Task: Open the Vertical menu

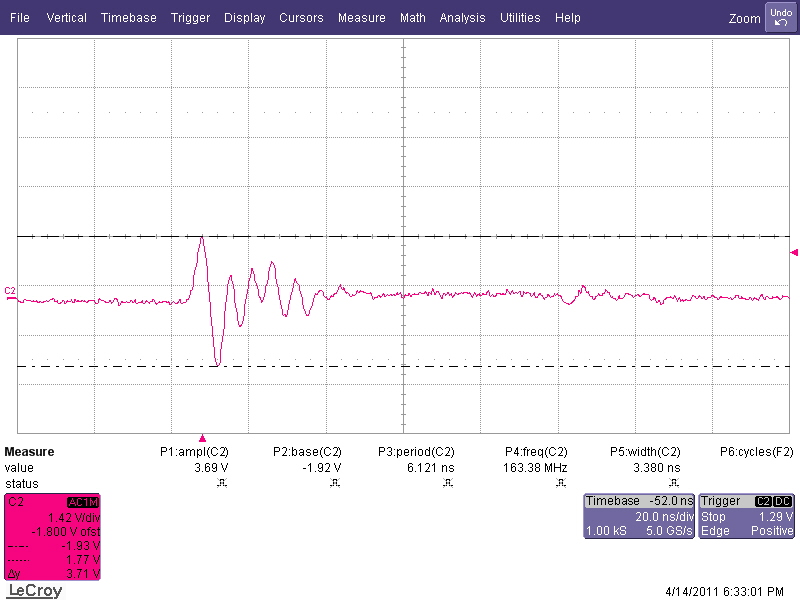Action: [x=66, y=18]
